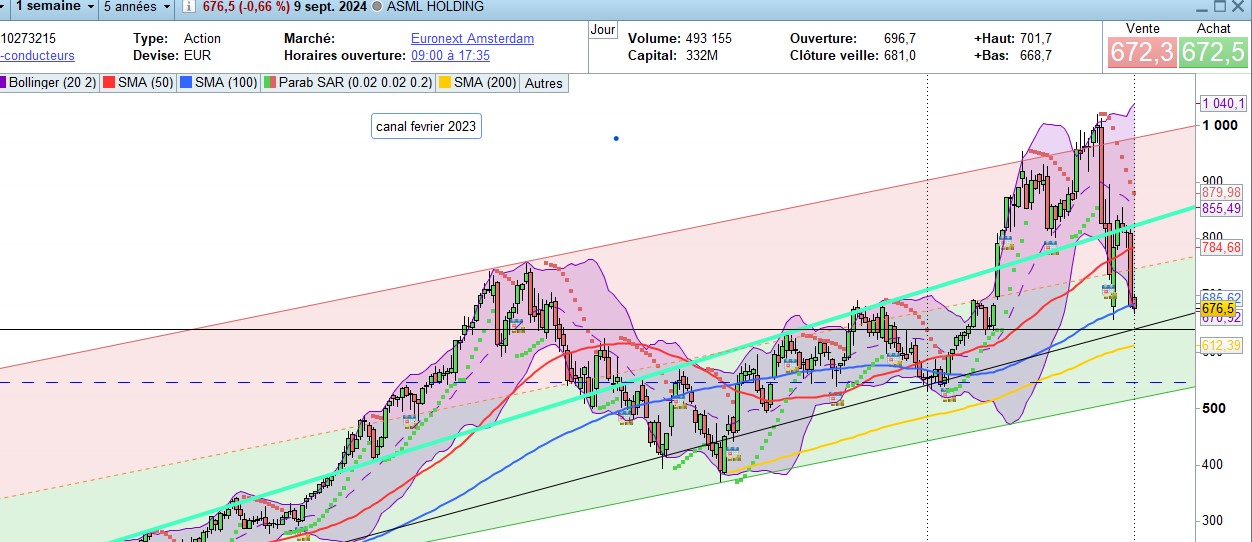Screen dimensions: 1252x542
Task: Click the 879,98 price axis label
Action: coord(1221,192)
